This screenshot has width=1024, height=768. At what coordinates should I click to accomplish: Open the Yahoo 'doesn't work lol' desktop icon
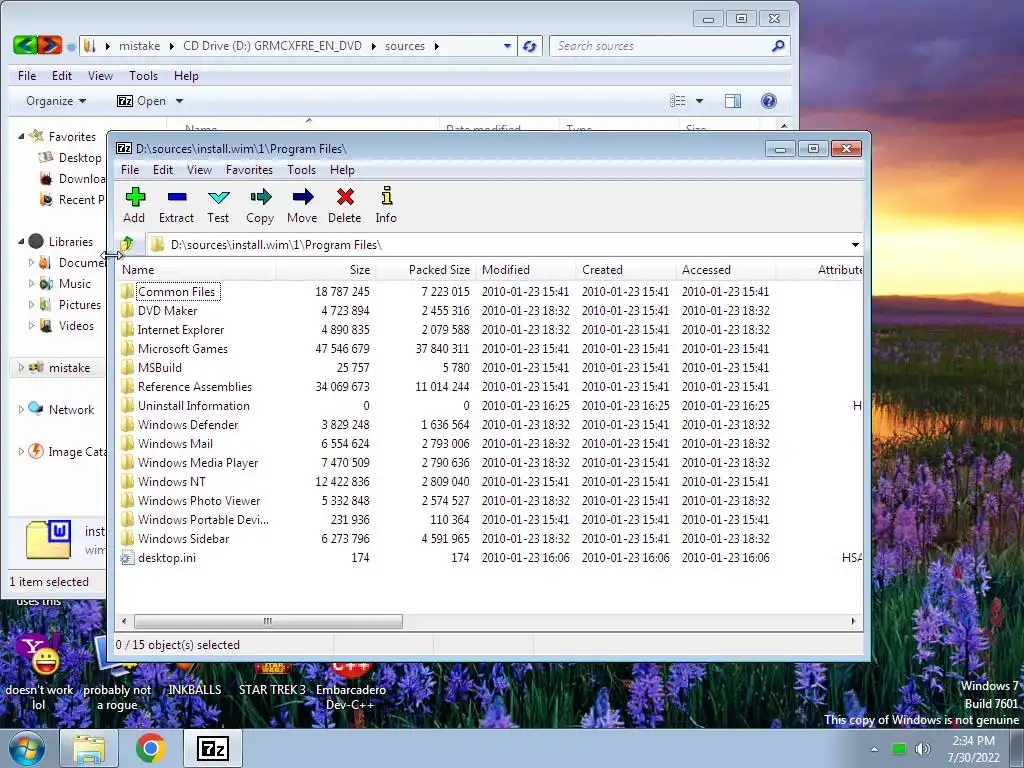pos(39,656)
